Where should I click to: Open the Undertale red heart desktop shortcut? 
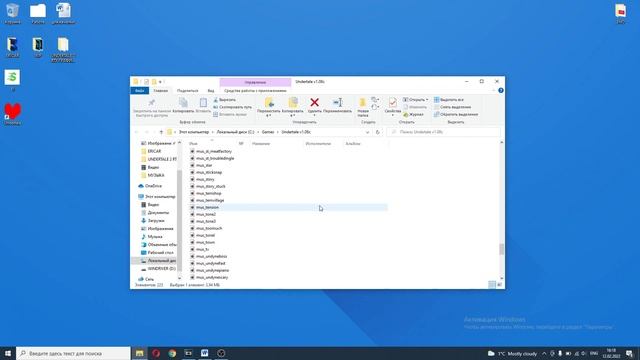pos(13,113)
